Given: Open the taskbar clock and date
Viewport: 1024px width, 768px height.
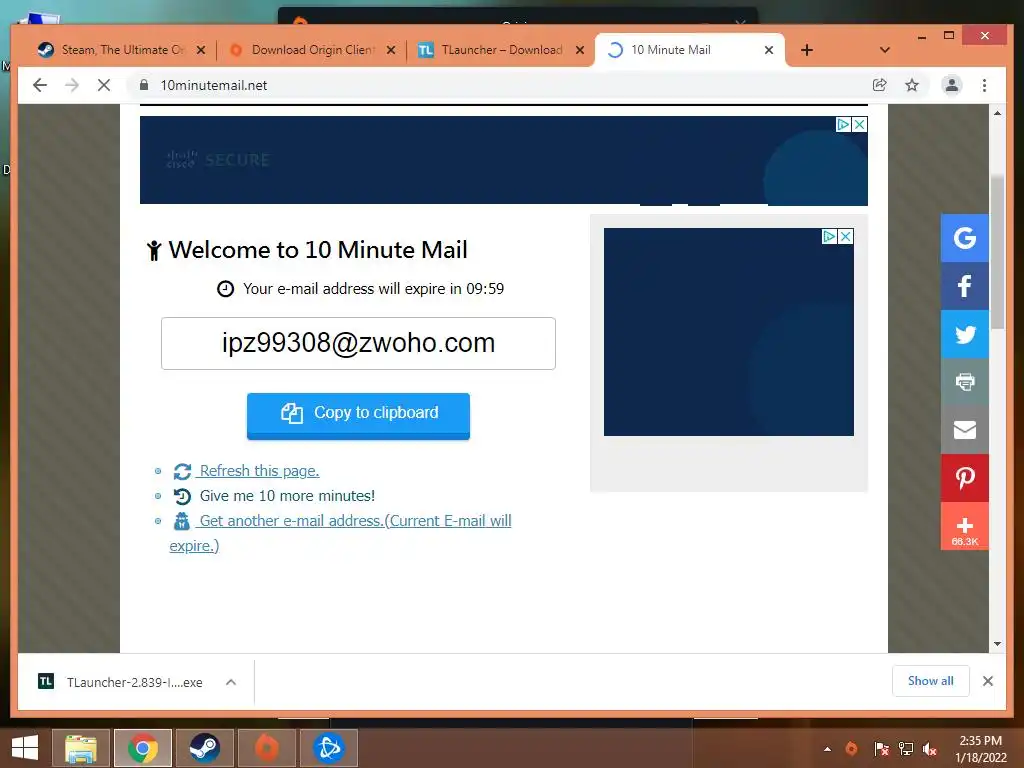Looking at the screenshot, I should 980,749.
